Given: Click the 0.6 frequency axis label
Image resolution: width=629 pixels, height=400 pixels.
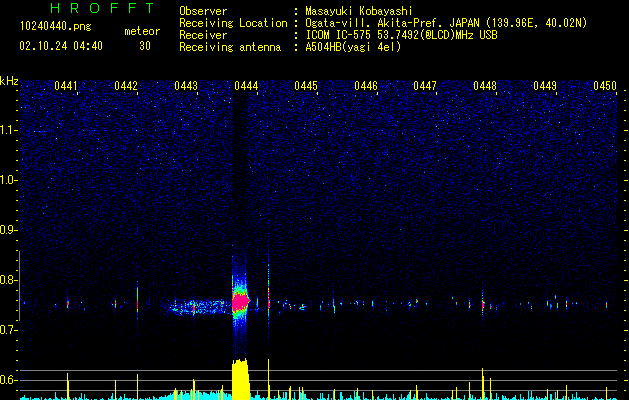Looking at the screenshot, I should point(9,380).
